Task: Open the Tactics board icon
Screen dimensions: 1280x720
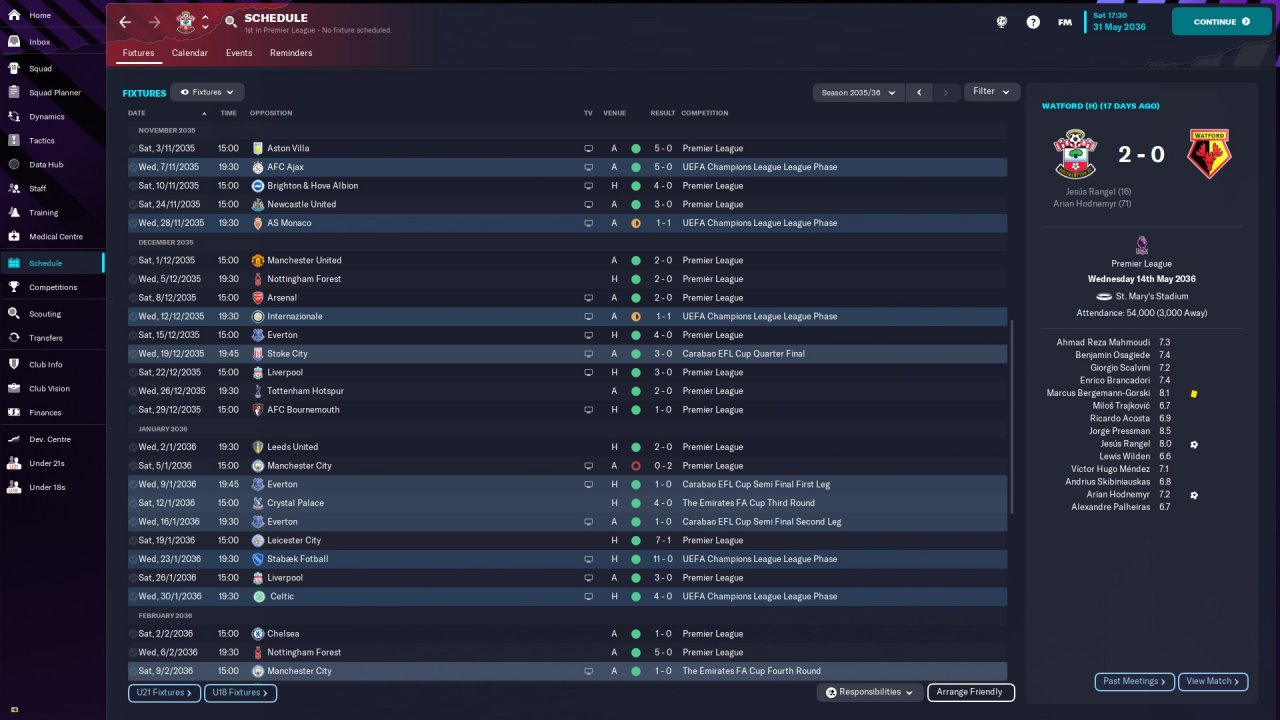Action: [x=14, y=141]
